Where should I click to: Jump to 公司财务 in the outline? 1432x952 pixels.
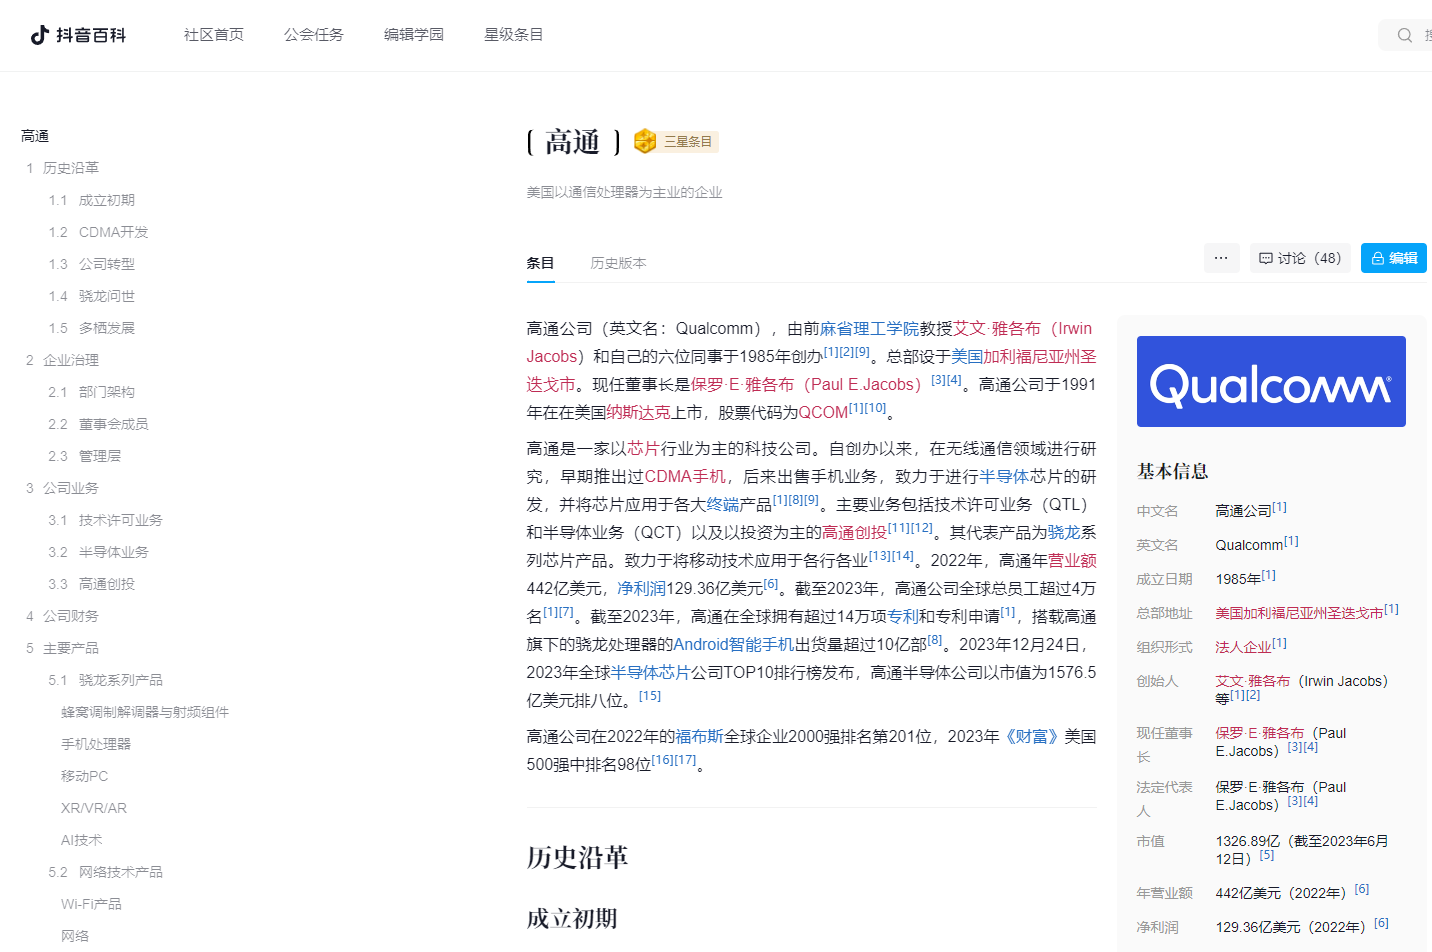71,616
